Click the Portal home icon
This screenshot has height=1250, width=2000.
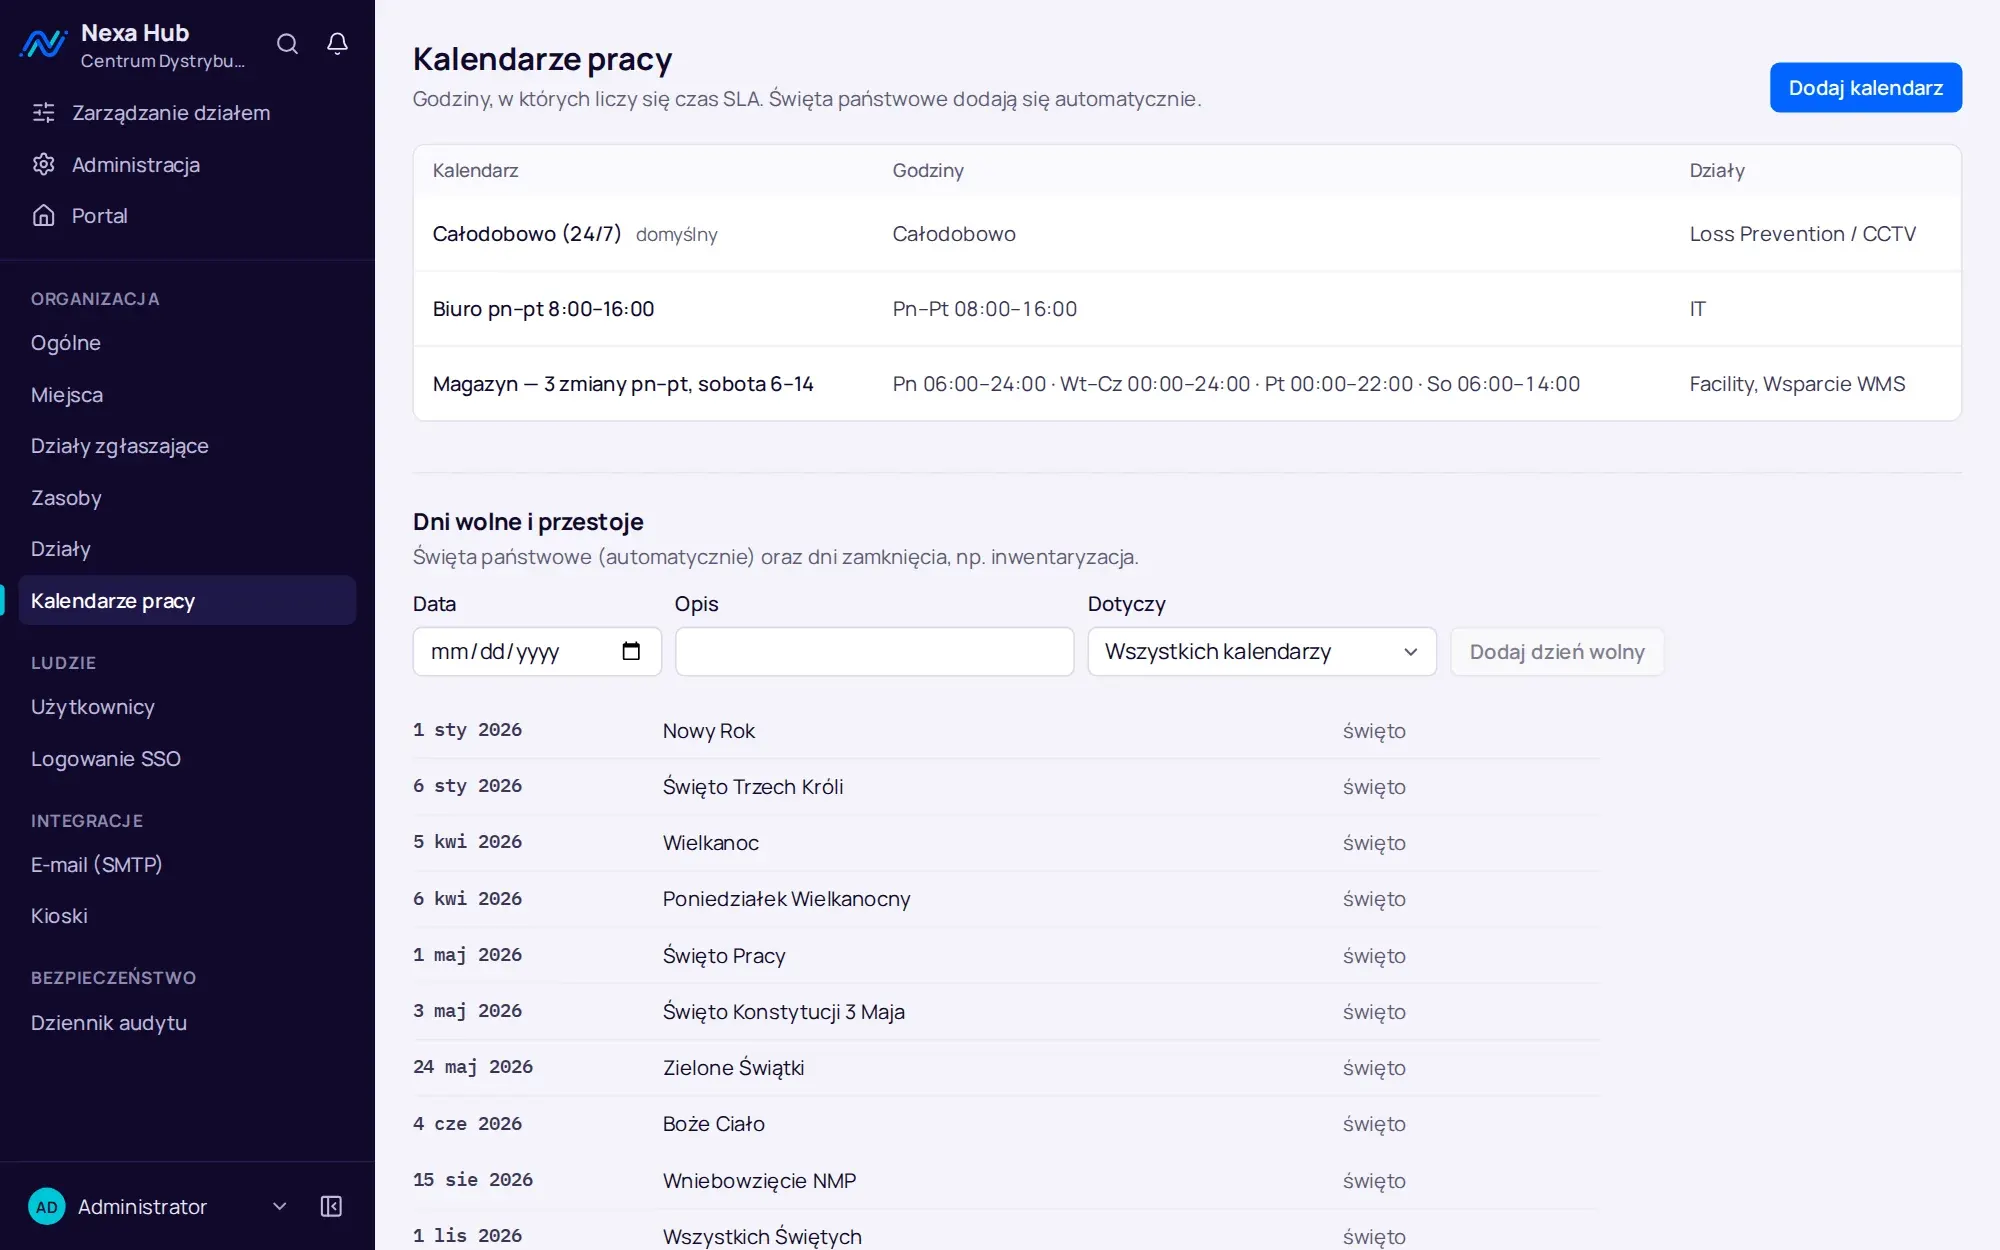(43, 215)
